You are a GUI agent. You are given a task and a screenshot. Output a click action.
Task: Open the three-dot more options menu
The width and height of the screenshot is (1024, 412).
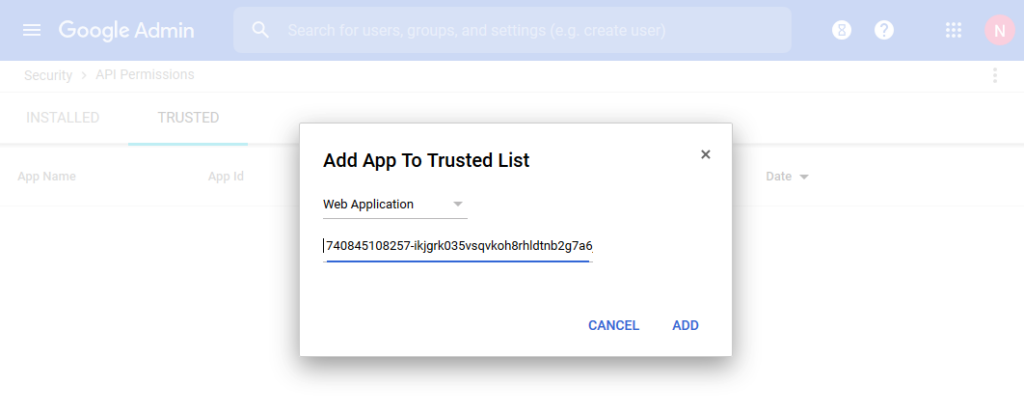[x=995, y=75]
